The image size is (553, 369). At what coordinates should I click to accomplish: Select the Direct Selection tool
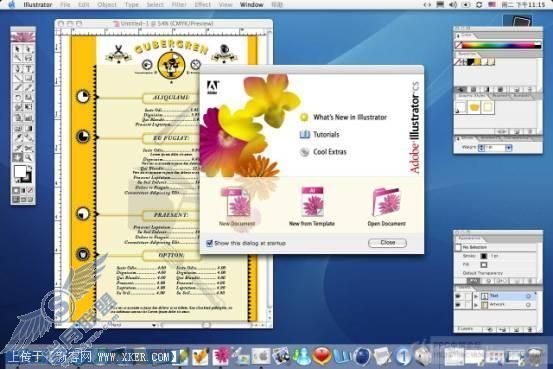[x=28, y=49]
